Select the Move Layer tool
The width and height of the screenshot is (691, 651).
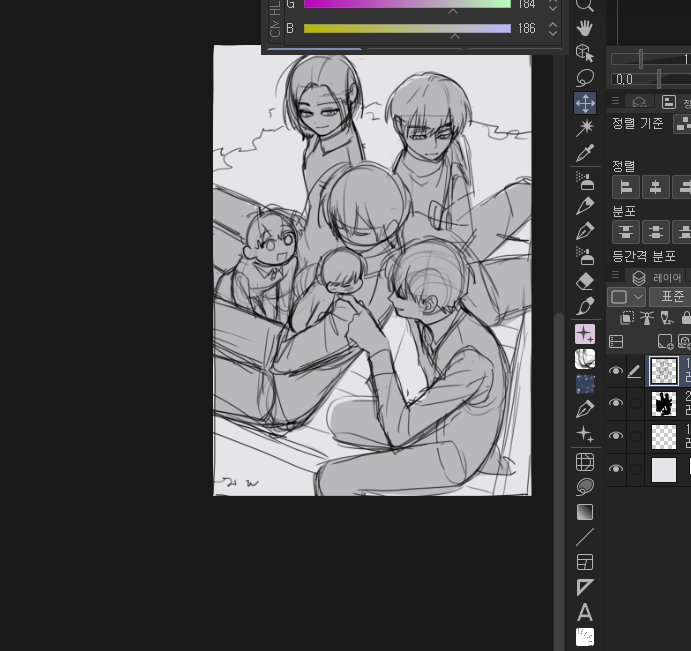point(585,103)
